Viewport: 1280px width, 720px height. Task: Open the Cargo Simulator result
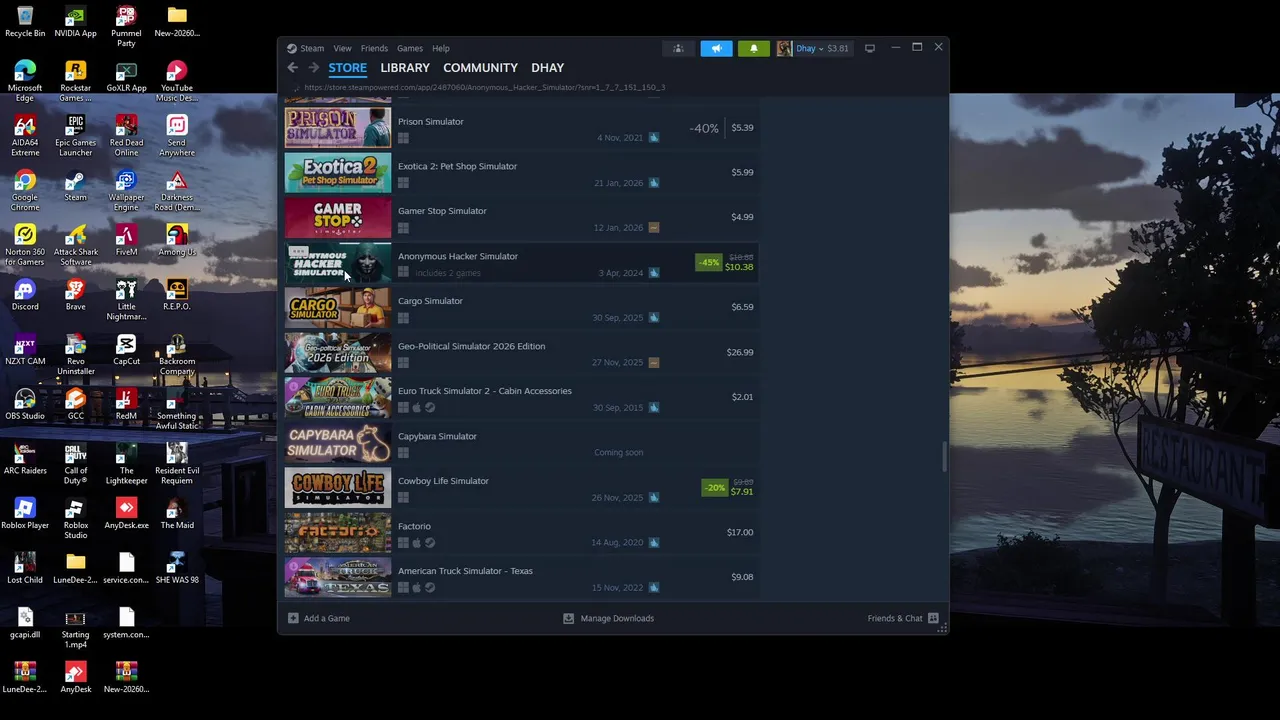coord(521,308)
